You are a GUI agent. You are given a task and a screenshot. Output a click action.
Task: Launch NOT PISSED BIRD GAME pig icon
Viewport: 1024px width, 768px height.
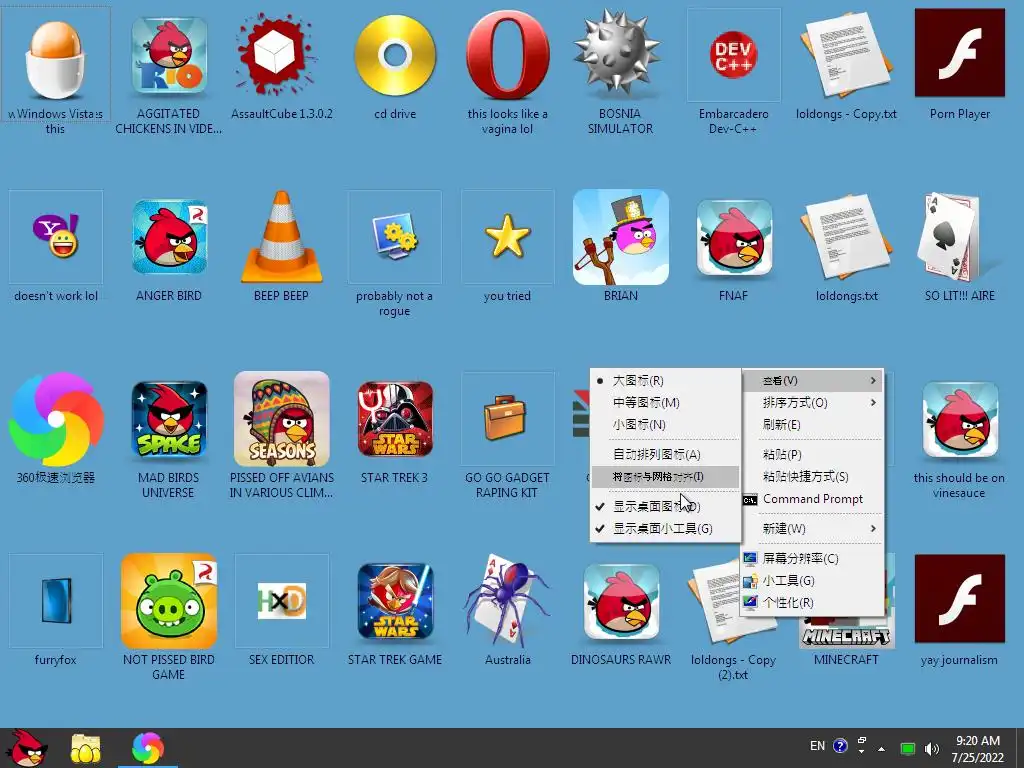click(169, 601)
